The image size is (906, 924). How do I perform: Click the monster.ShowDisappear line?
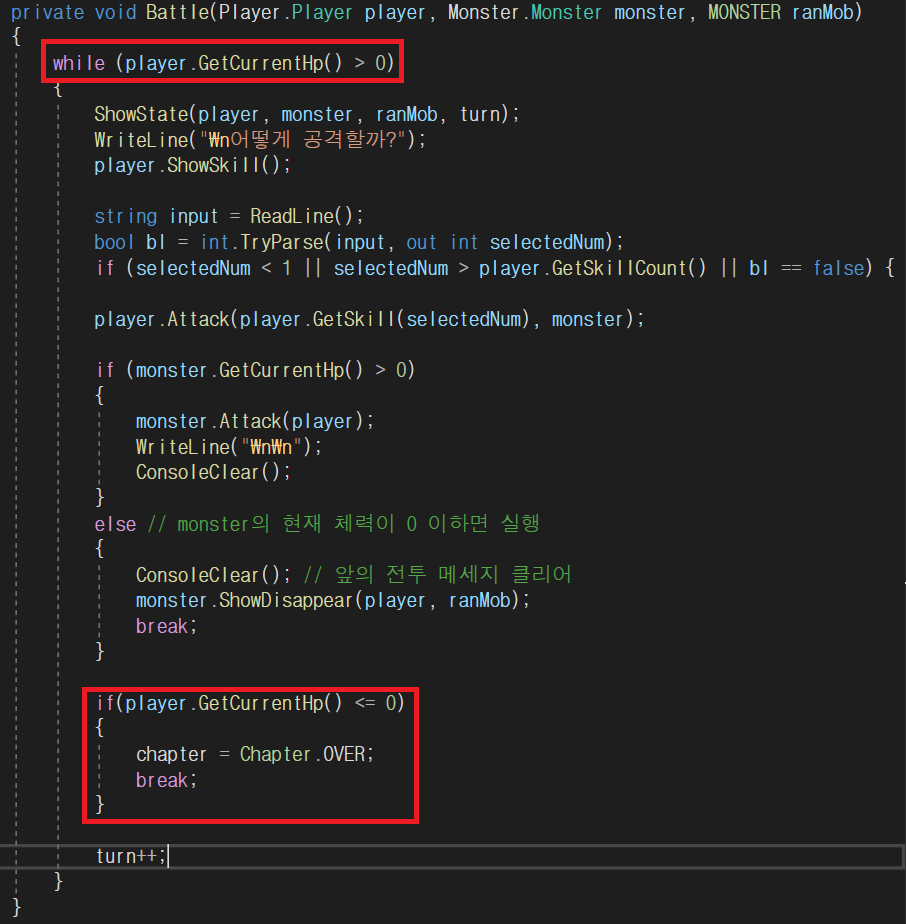pos(333,600)
